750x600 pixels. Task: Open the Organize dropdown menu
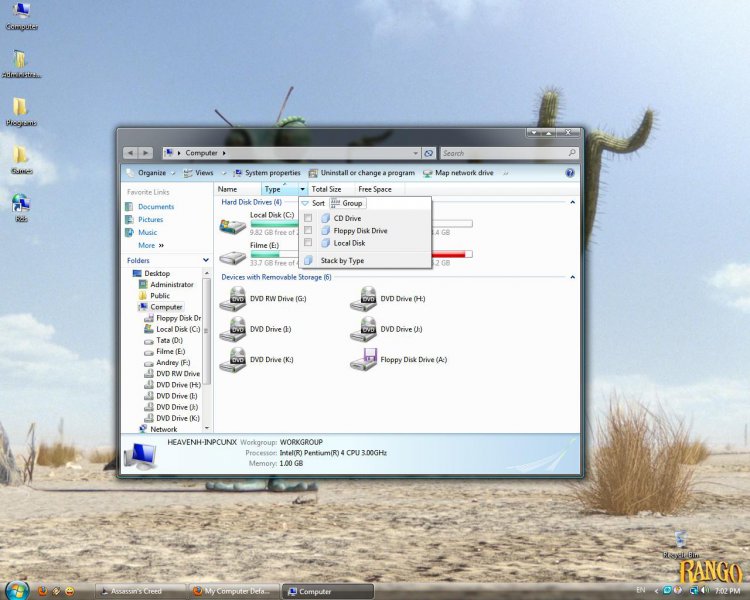pyautogui.click(x=151, y=173)
